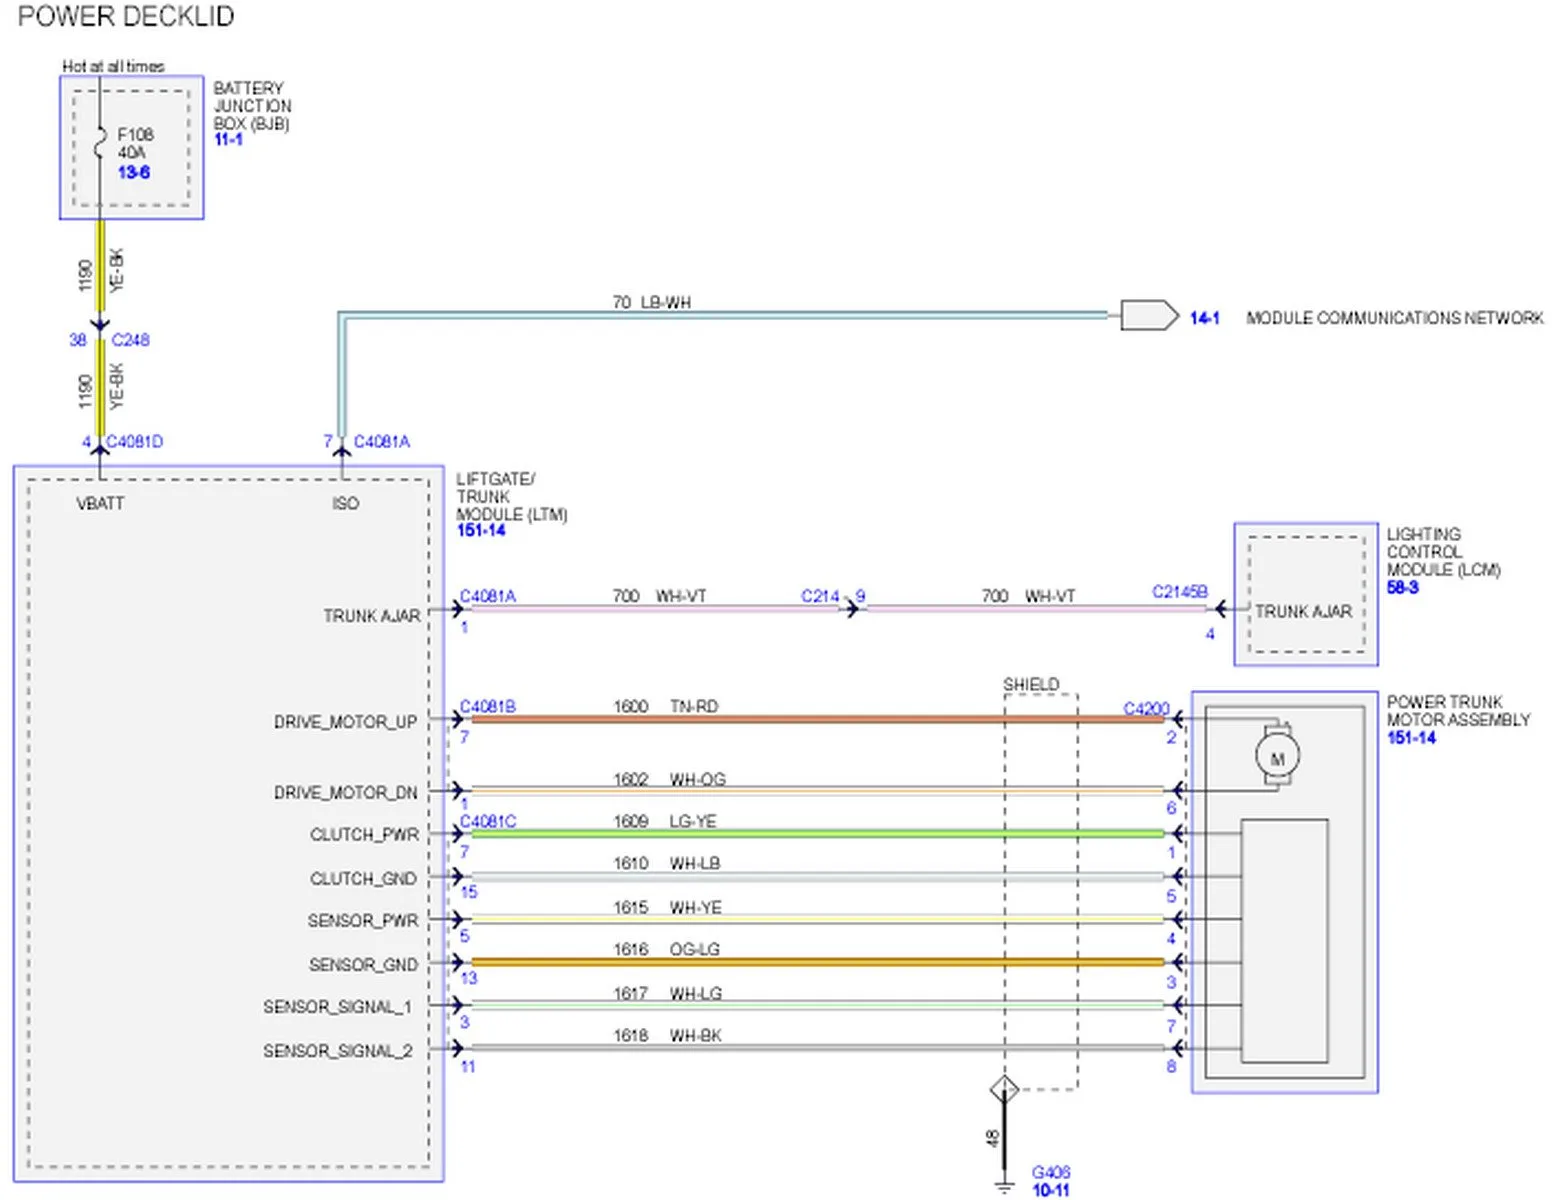Click the SENSOR_PWR label

(363, 921)
